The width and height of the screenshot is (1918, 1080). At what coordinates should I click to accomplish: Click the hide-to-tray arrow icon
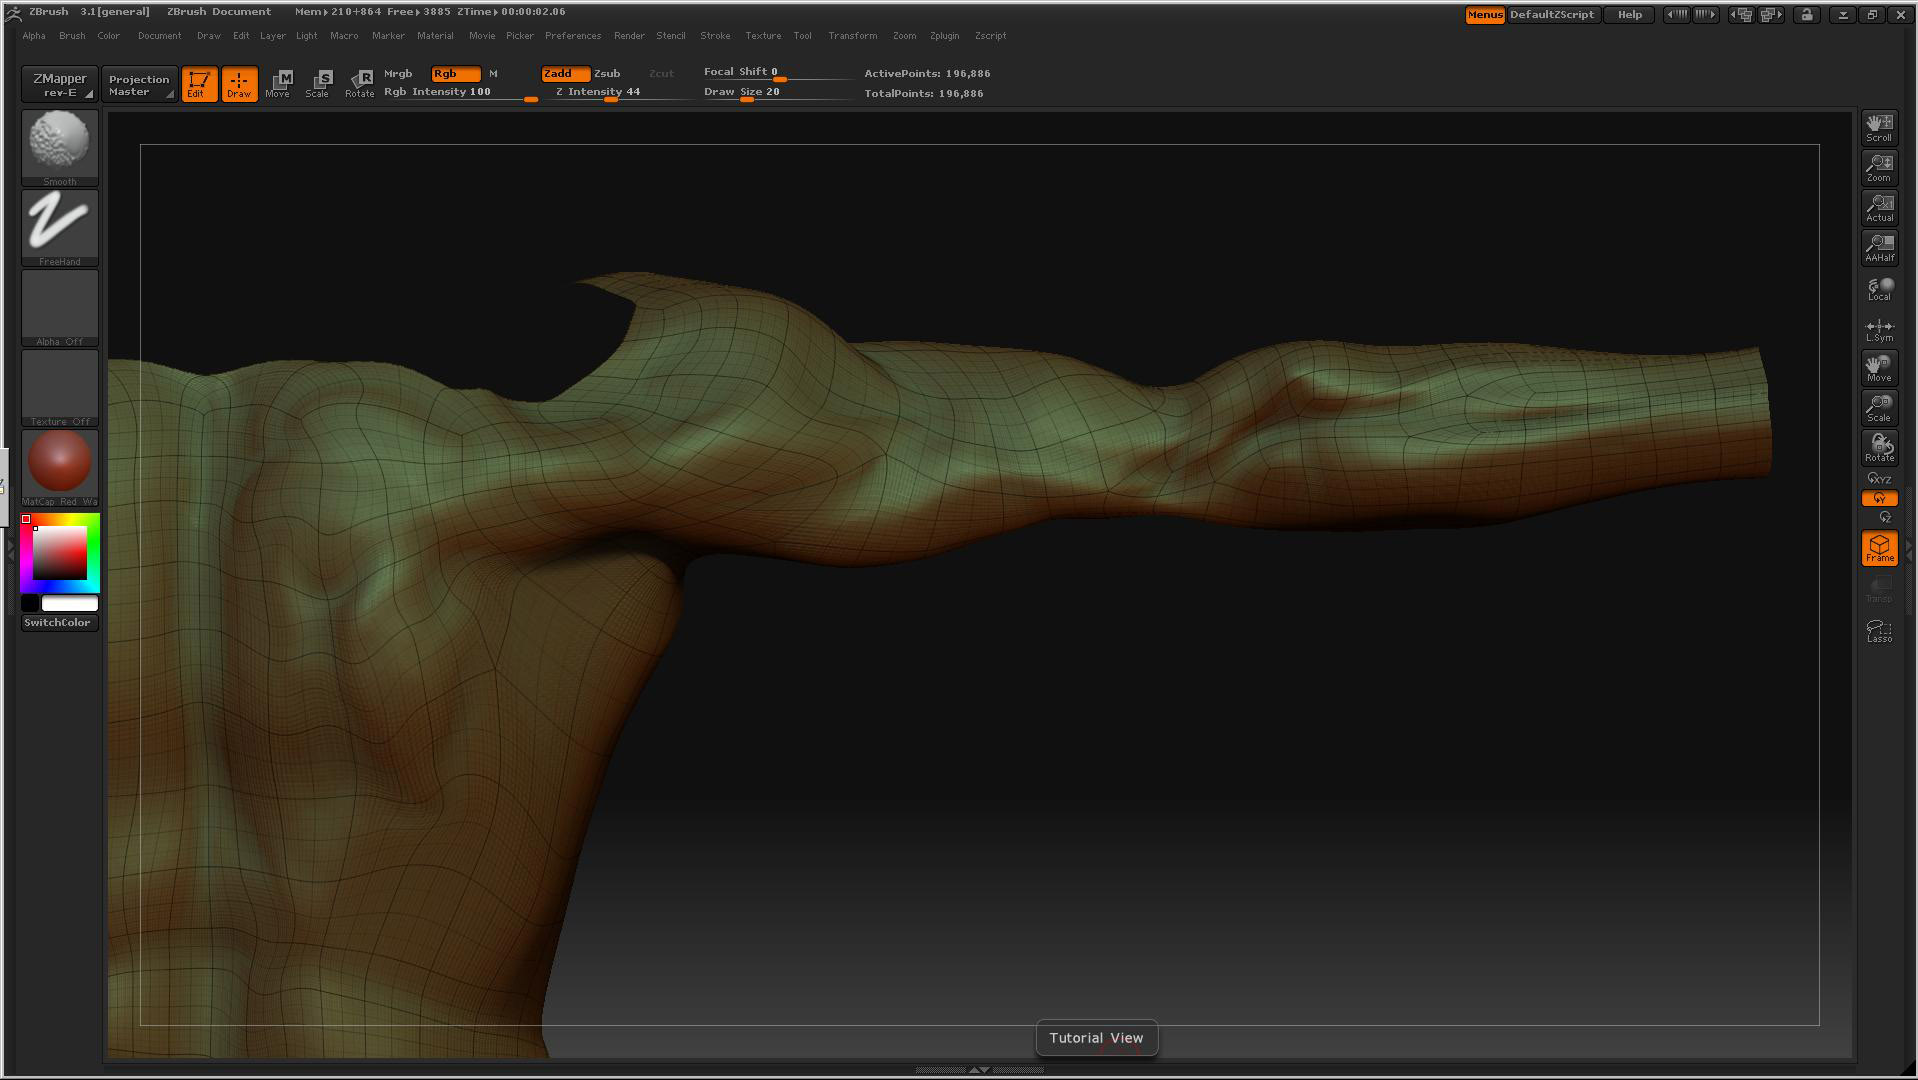(x=1843, y=15)
